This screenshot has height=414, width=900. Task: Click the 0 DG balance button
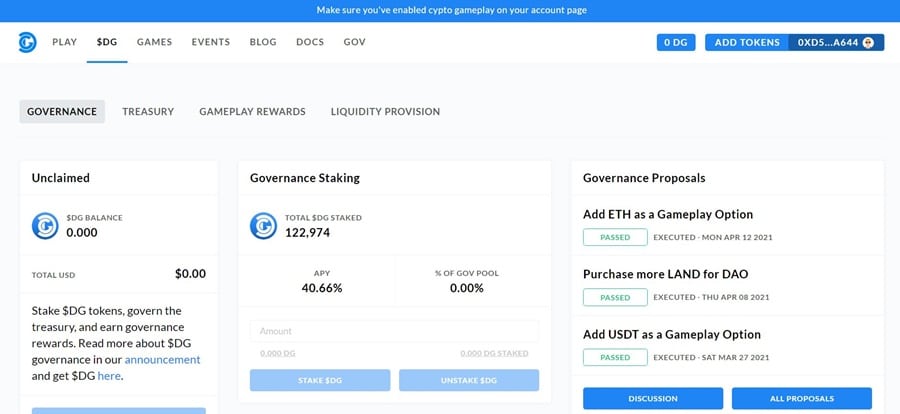click(676, 42)
